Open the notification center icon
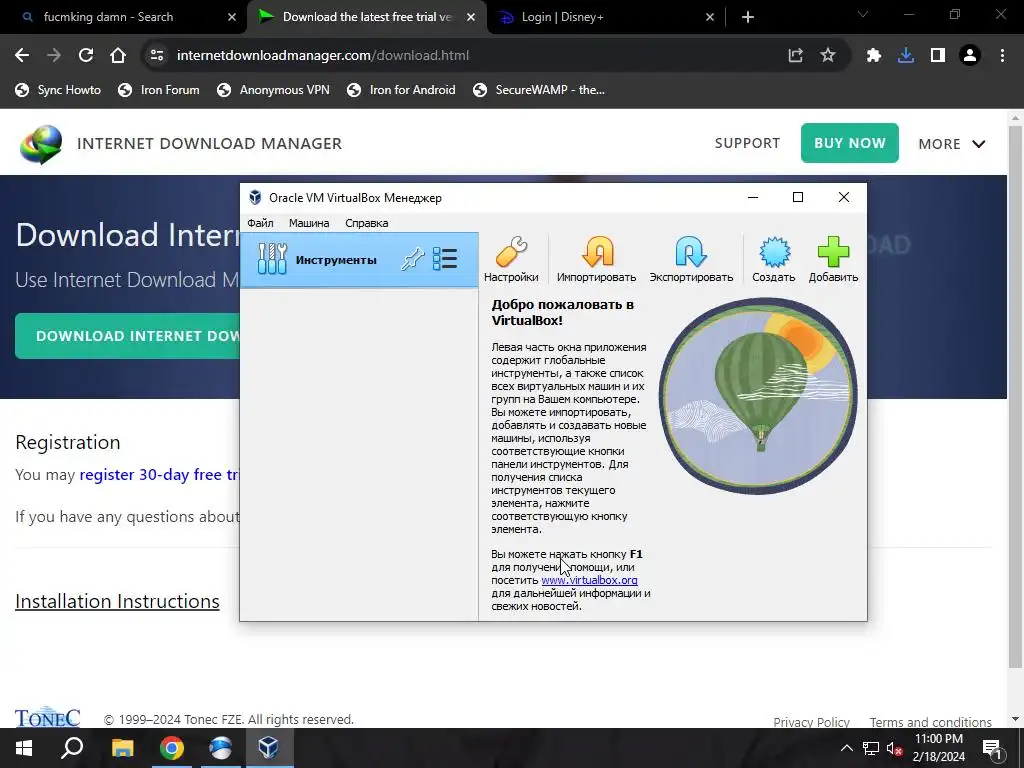Image resolution: width=1024 pixels, height=768 pixels. pyautogui.click(x=992, y=748)
